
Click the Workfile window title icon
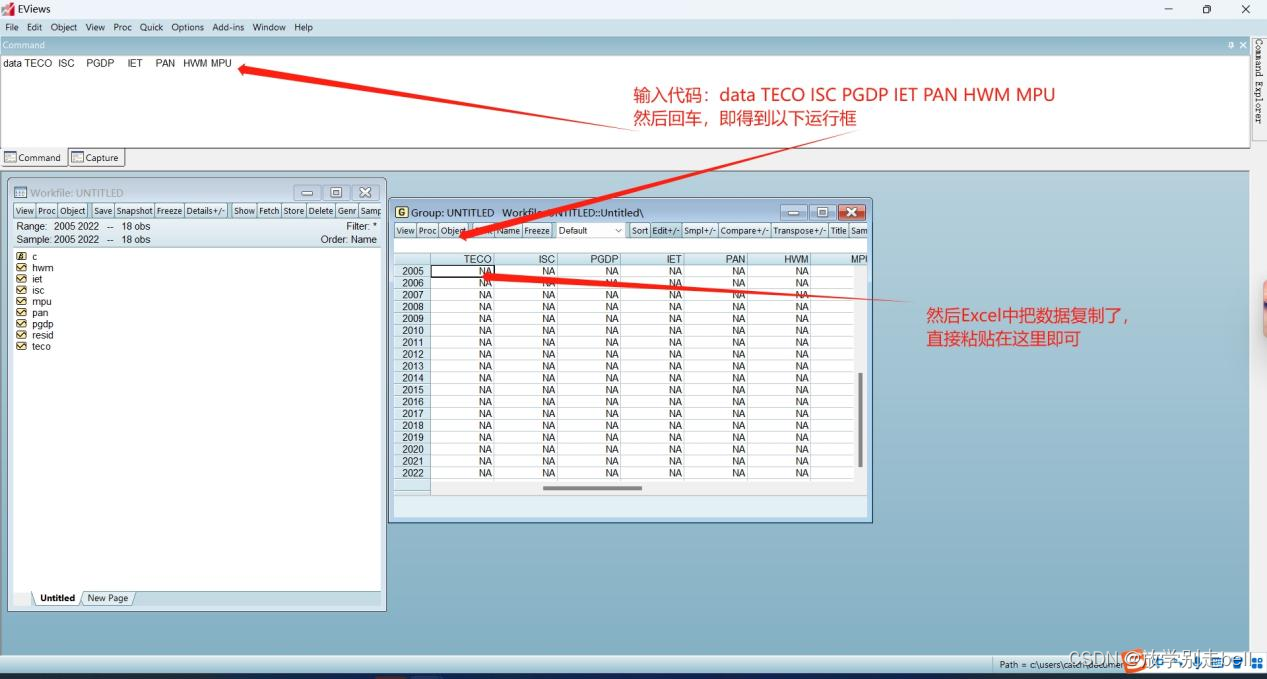20,192
